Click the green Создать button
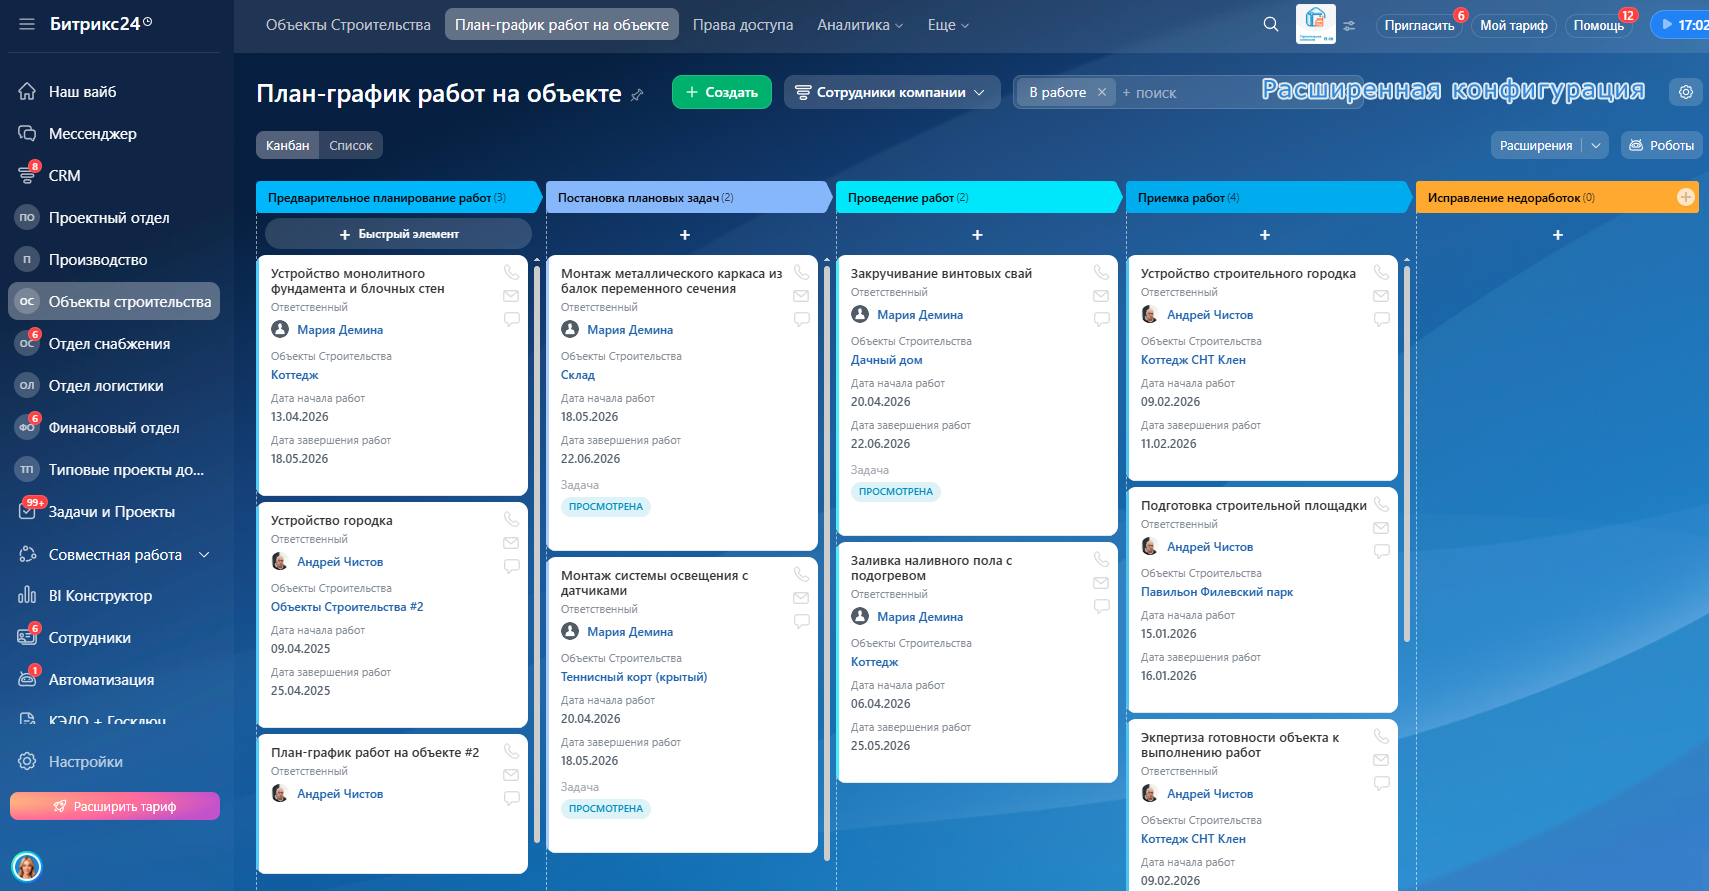This screenshot has height=891, width=1709. click(x=722, y=92)
